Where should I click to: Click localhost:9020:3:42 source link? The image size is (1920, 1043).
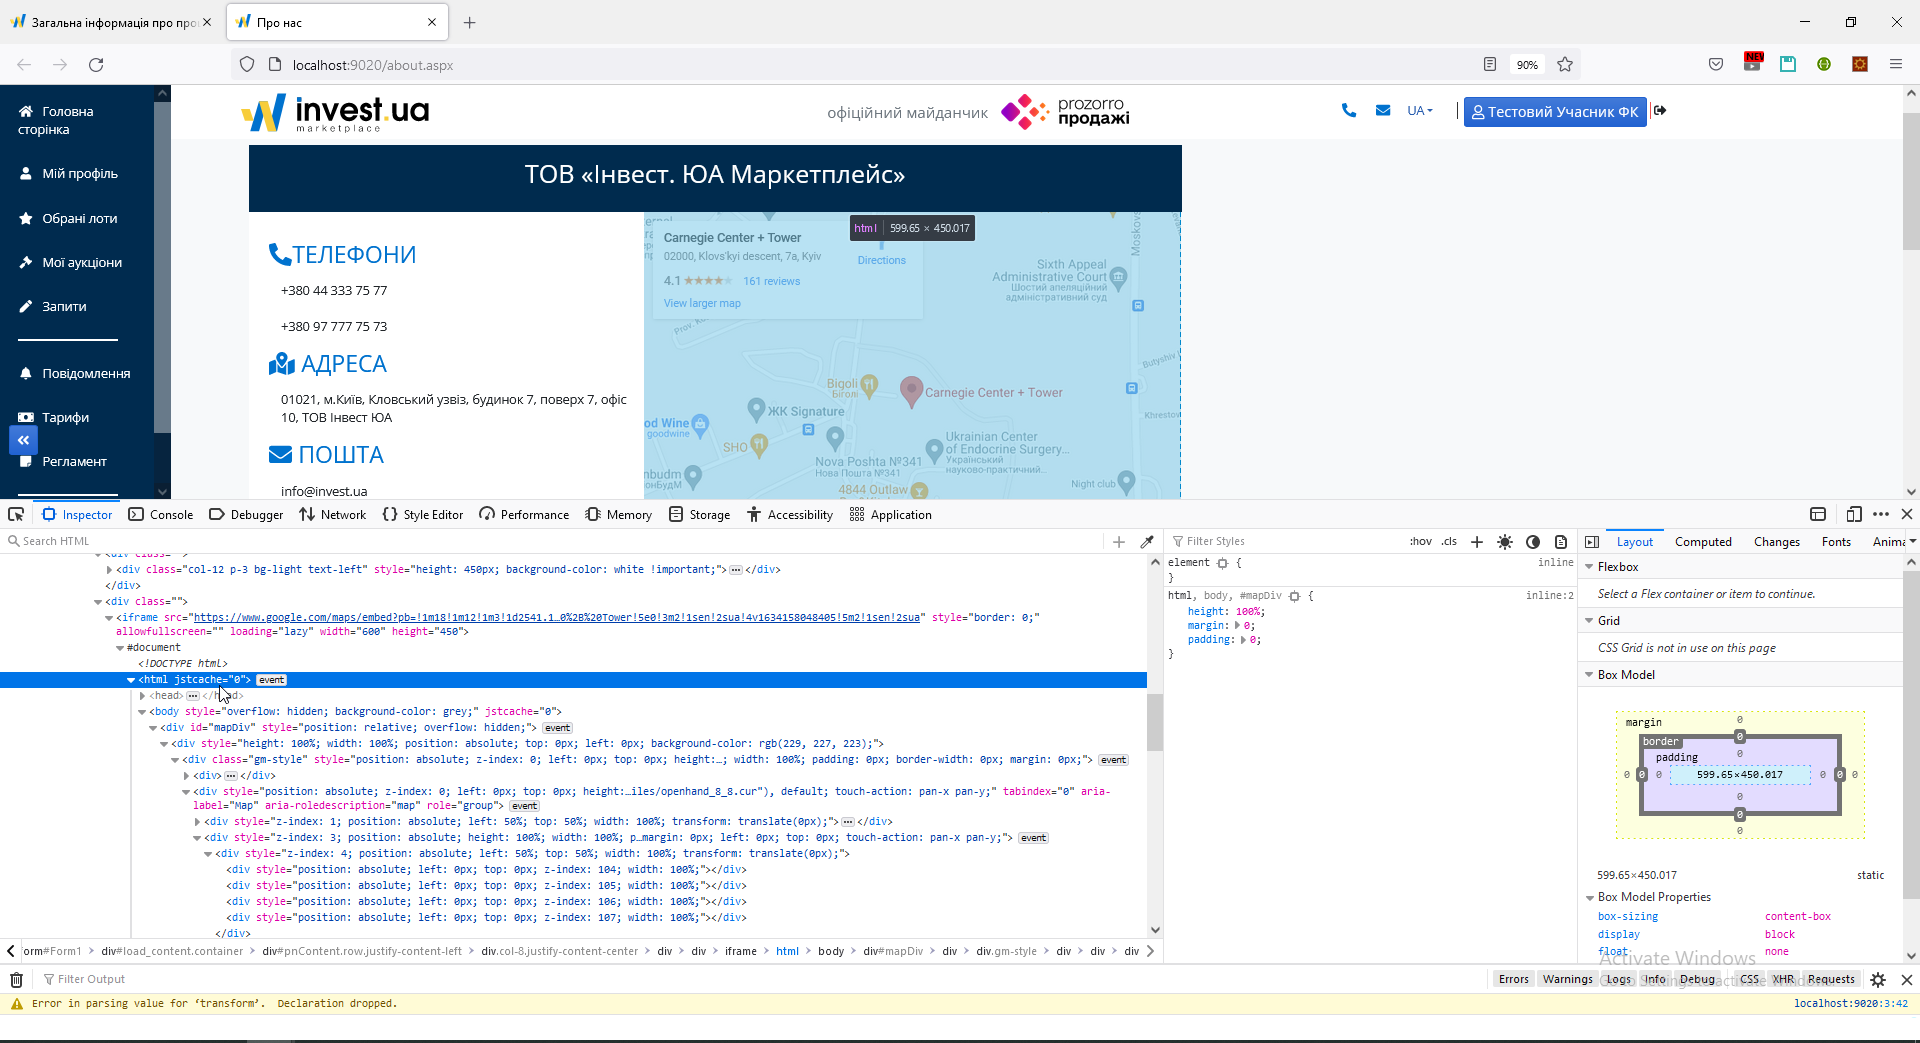[x=1850, y=1003]
